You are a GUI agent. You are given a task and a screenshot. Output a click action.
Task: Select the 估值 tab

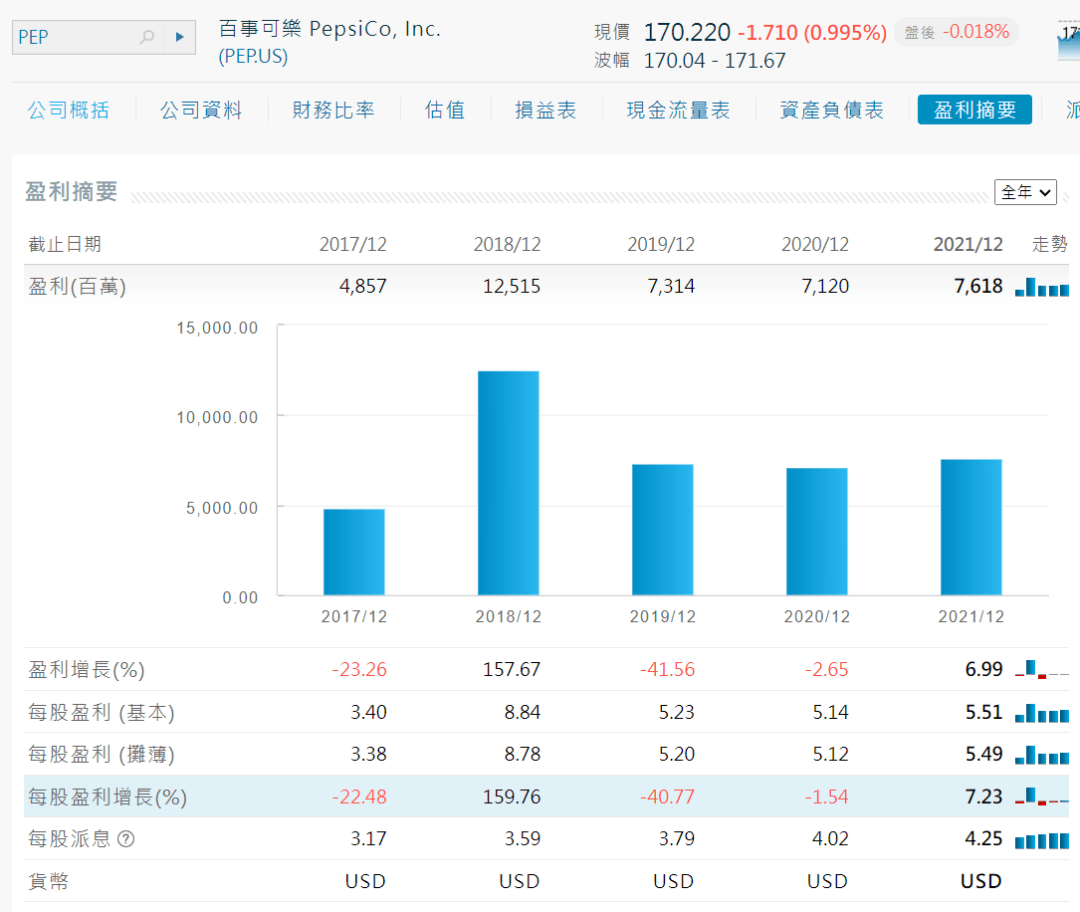445,110
